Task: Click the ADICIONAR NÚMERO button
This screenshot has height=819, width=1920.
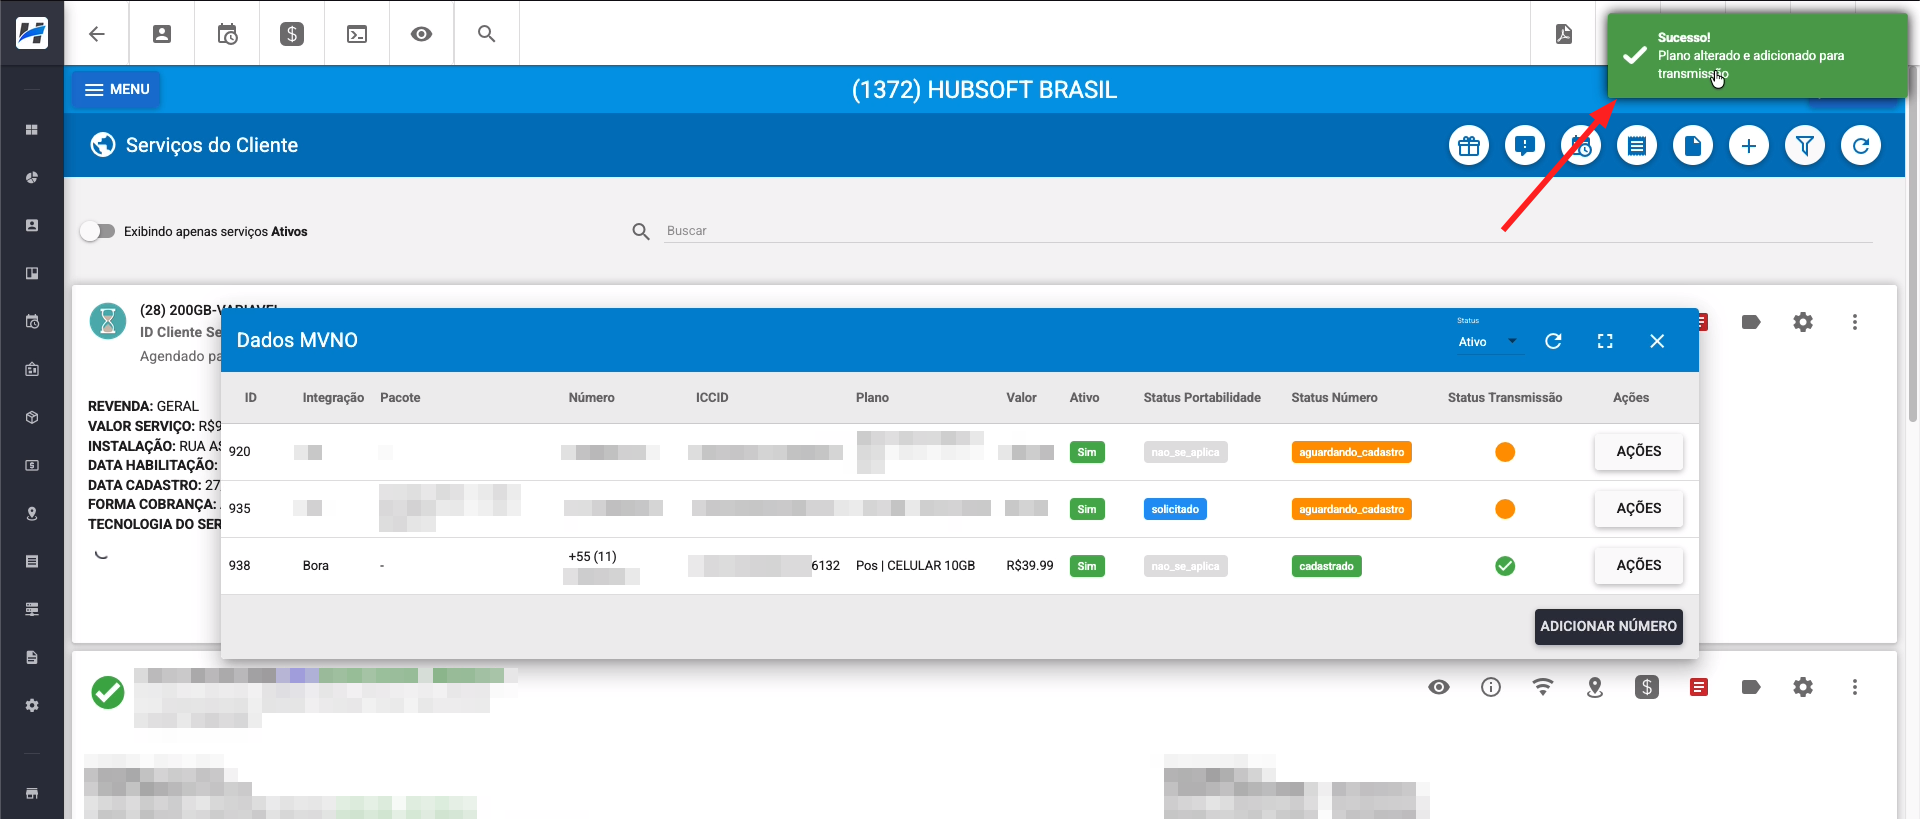Action: point(1608,626)
